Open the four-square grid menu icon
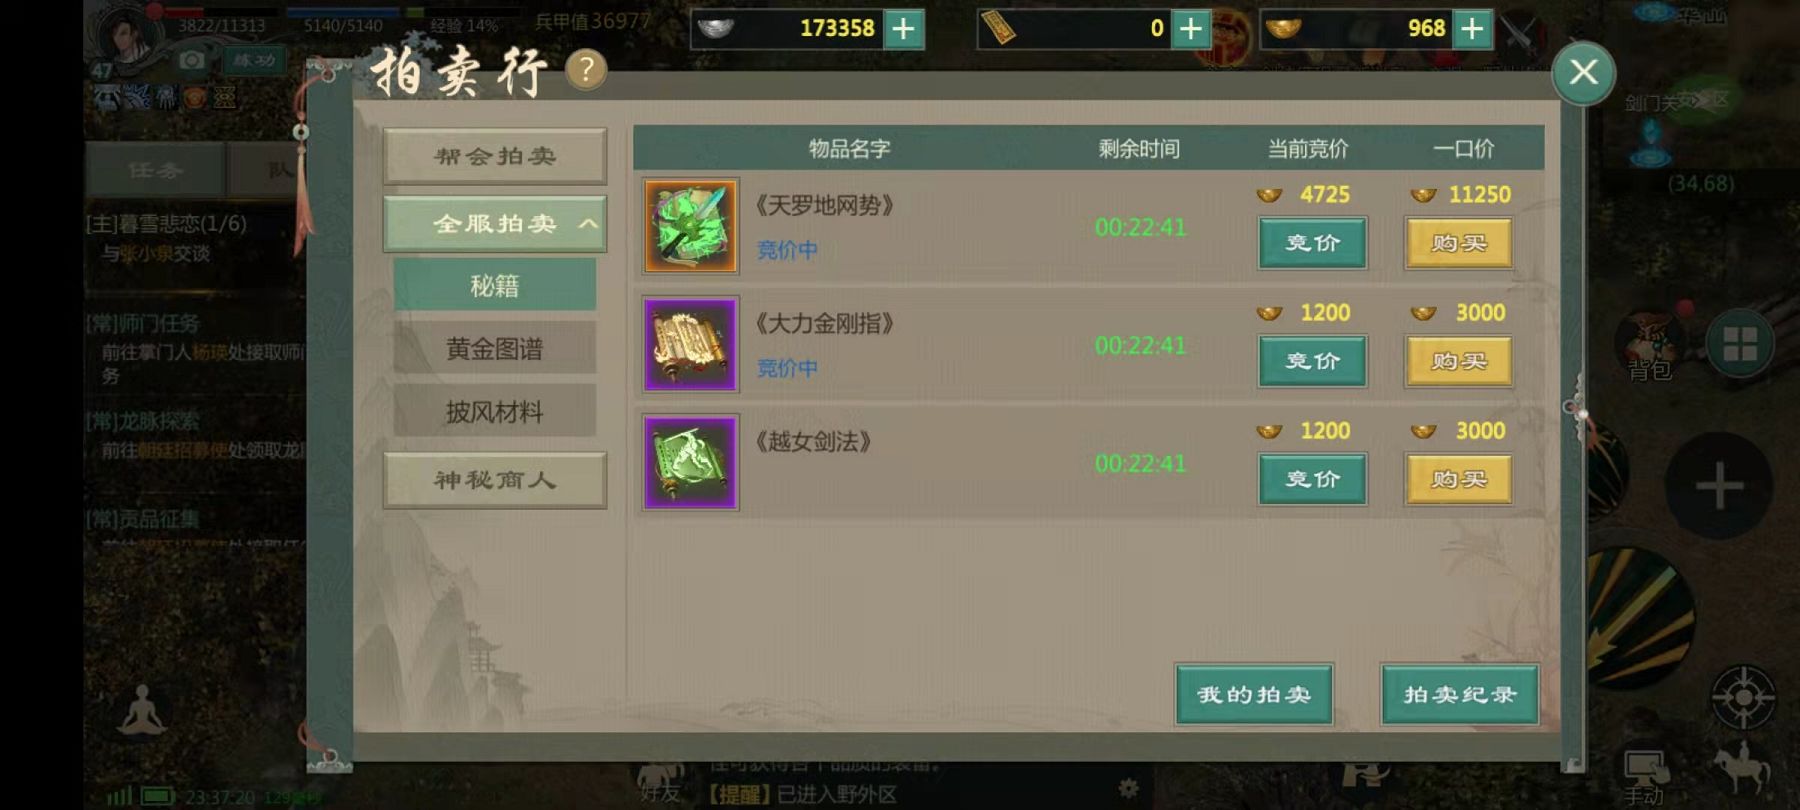The width and height of the screenshot is (1800, 810). (x=1740, y=344)
